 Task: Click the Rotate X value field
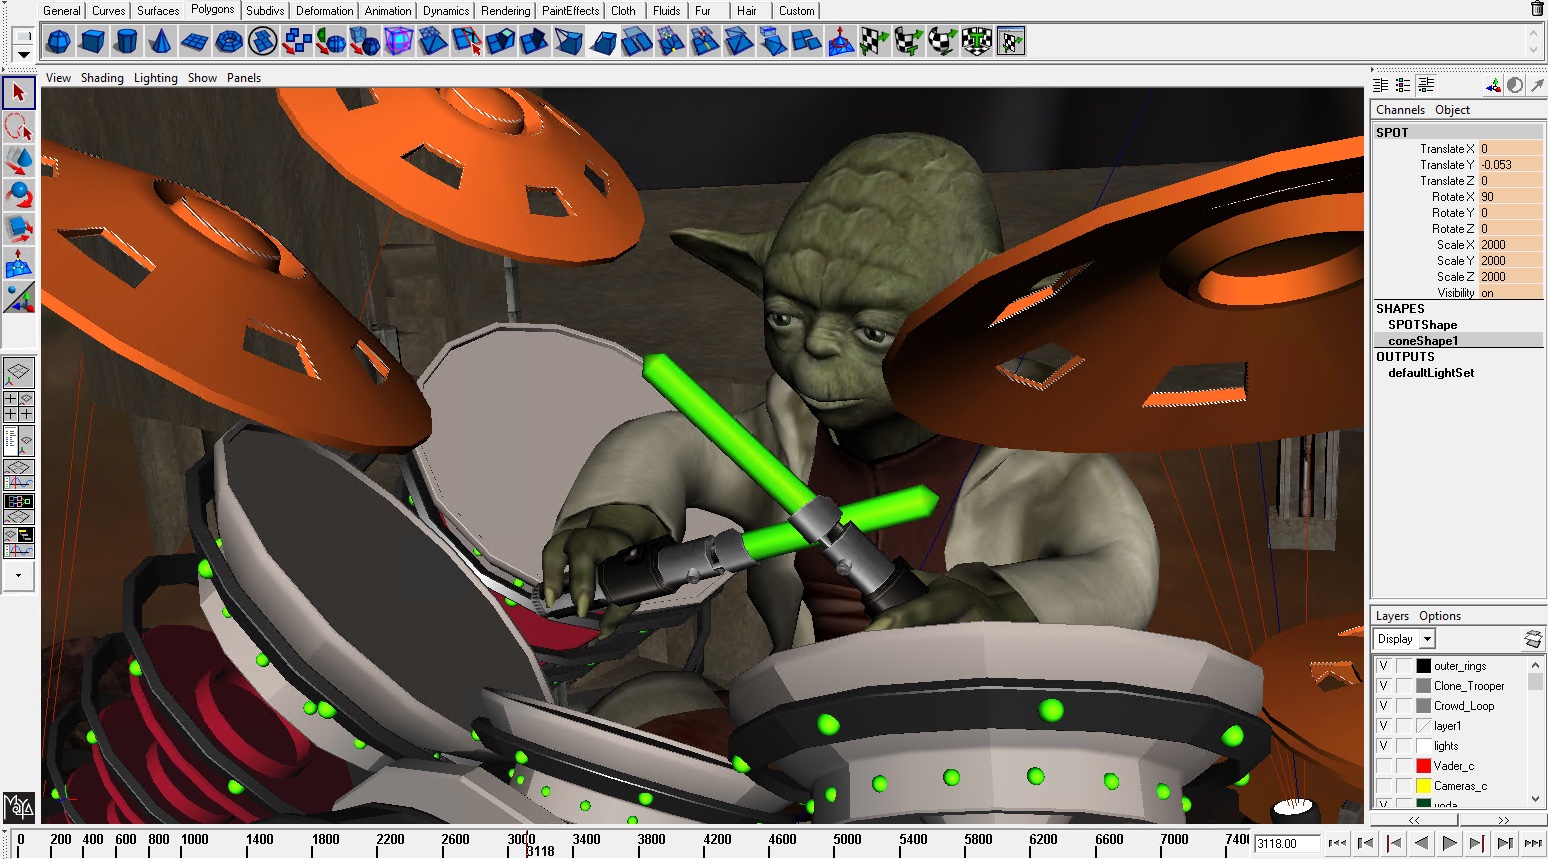pos(1511,197)
